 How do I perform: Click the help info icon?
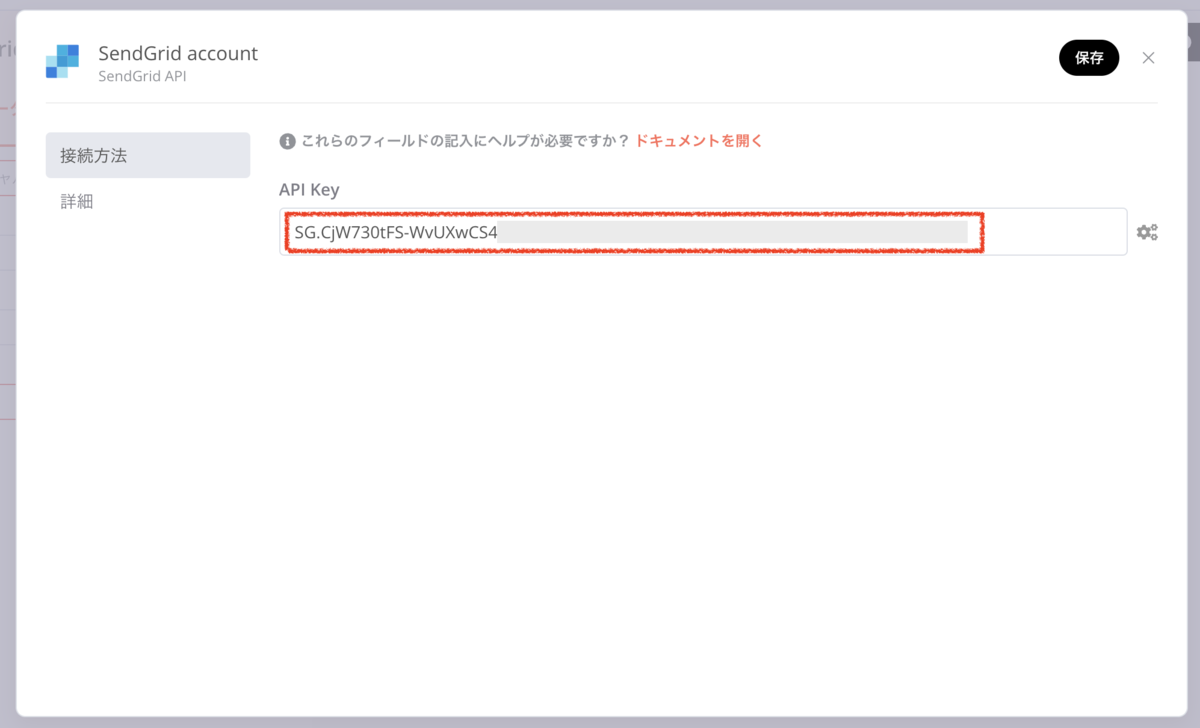click(x=287, y=141)
